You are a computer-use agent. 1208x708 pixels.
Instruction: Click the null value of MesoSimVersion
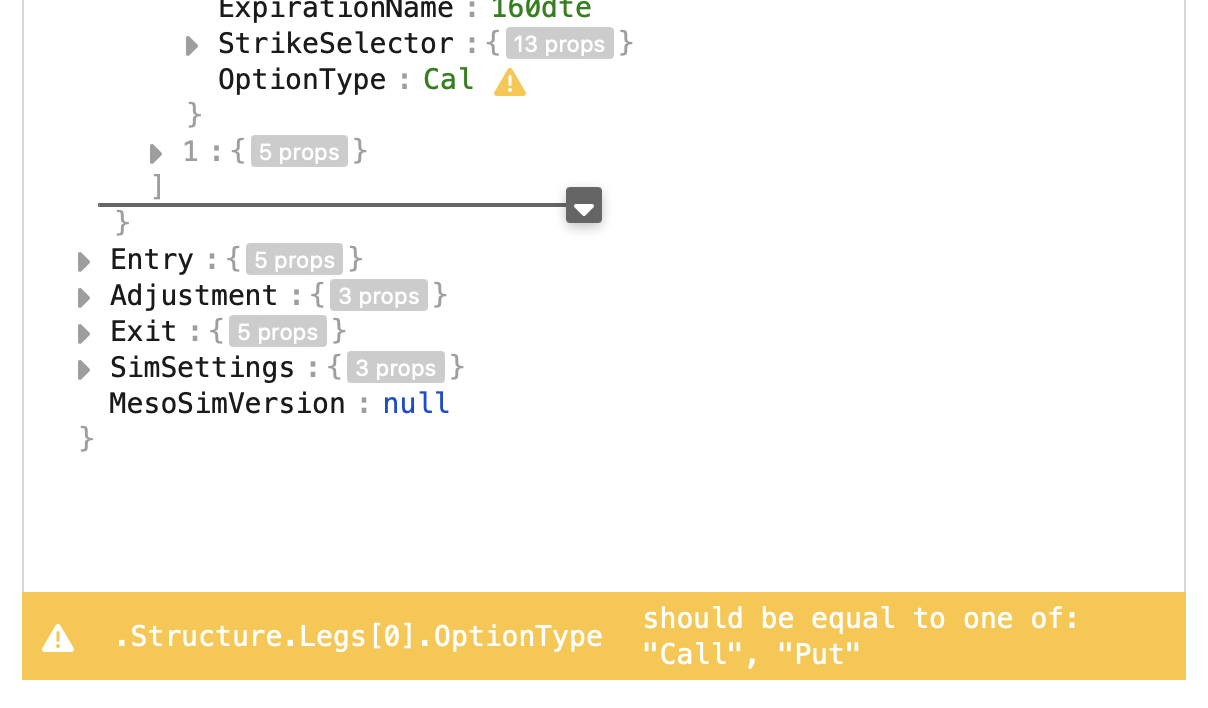(416, 404)
